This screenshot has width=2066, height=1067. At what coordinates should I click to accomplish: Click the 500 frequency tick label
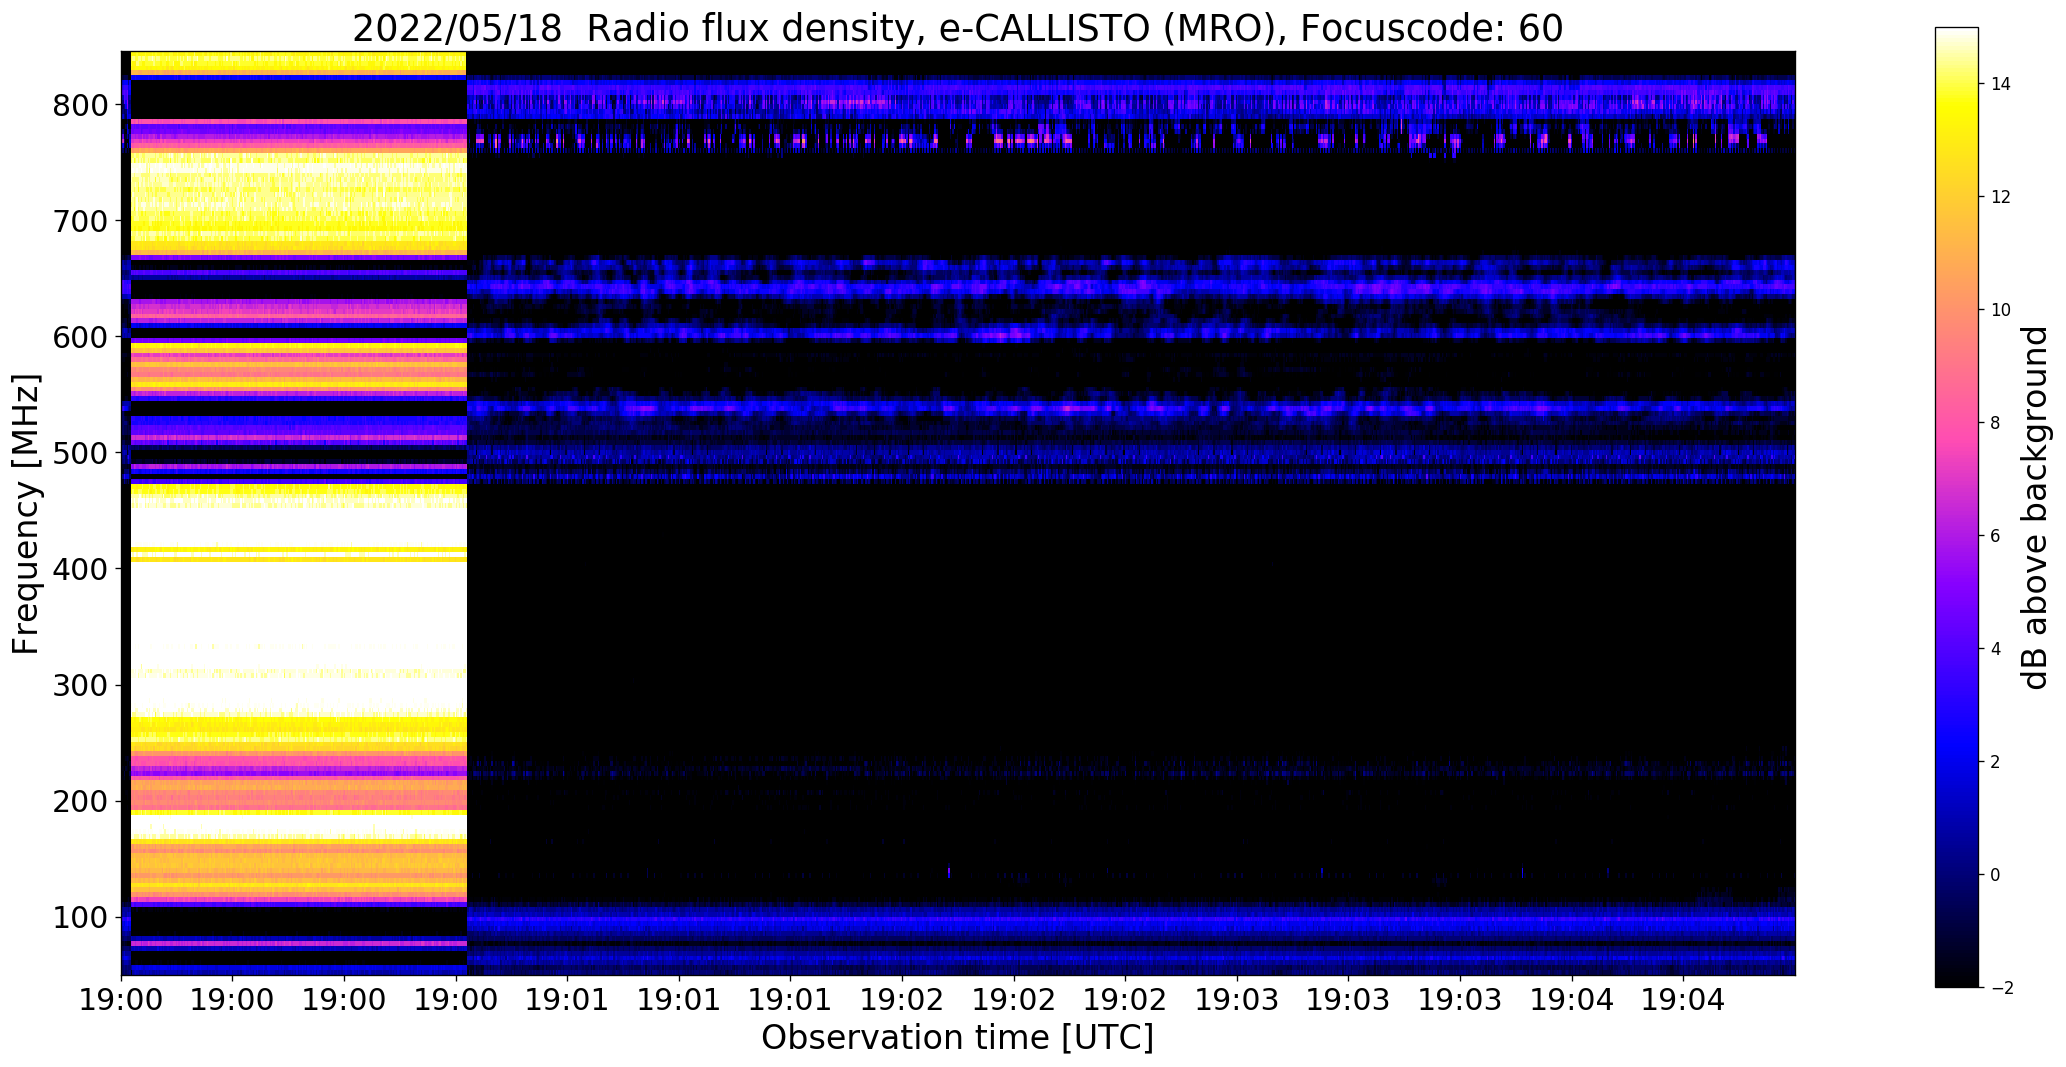[x=79, y=453]
